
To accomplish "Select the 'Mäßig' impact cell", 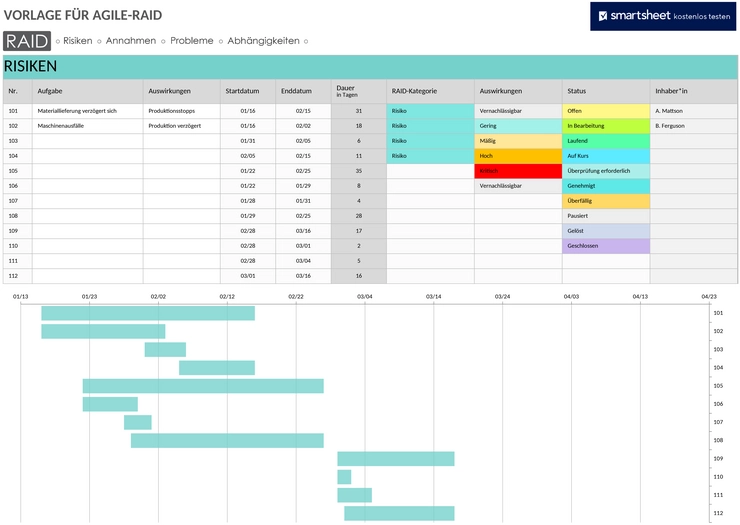I will coord(518,141).
